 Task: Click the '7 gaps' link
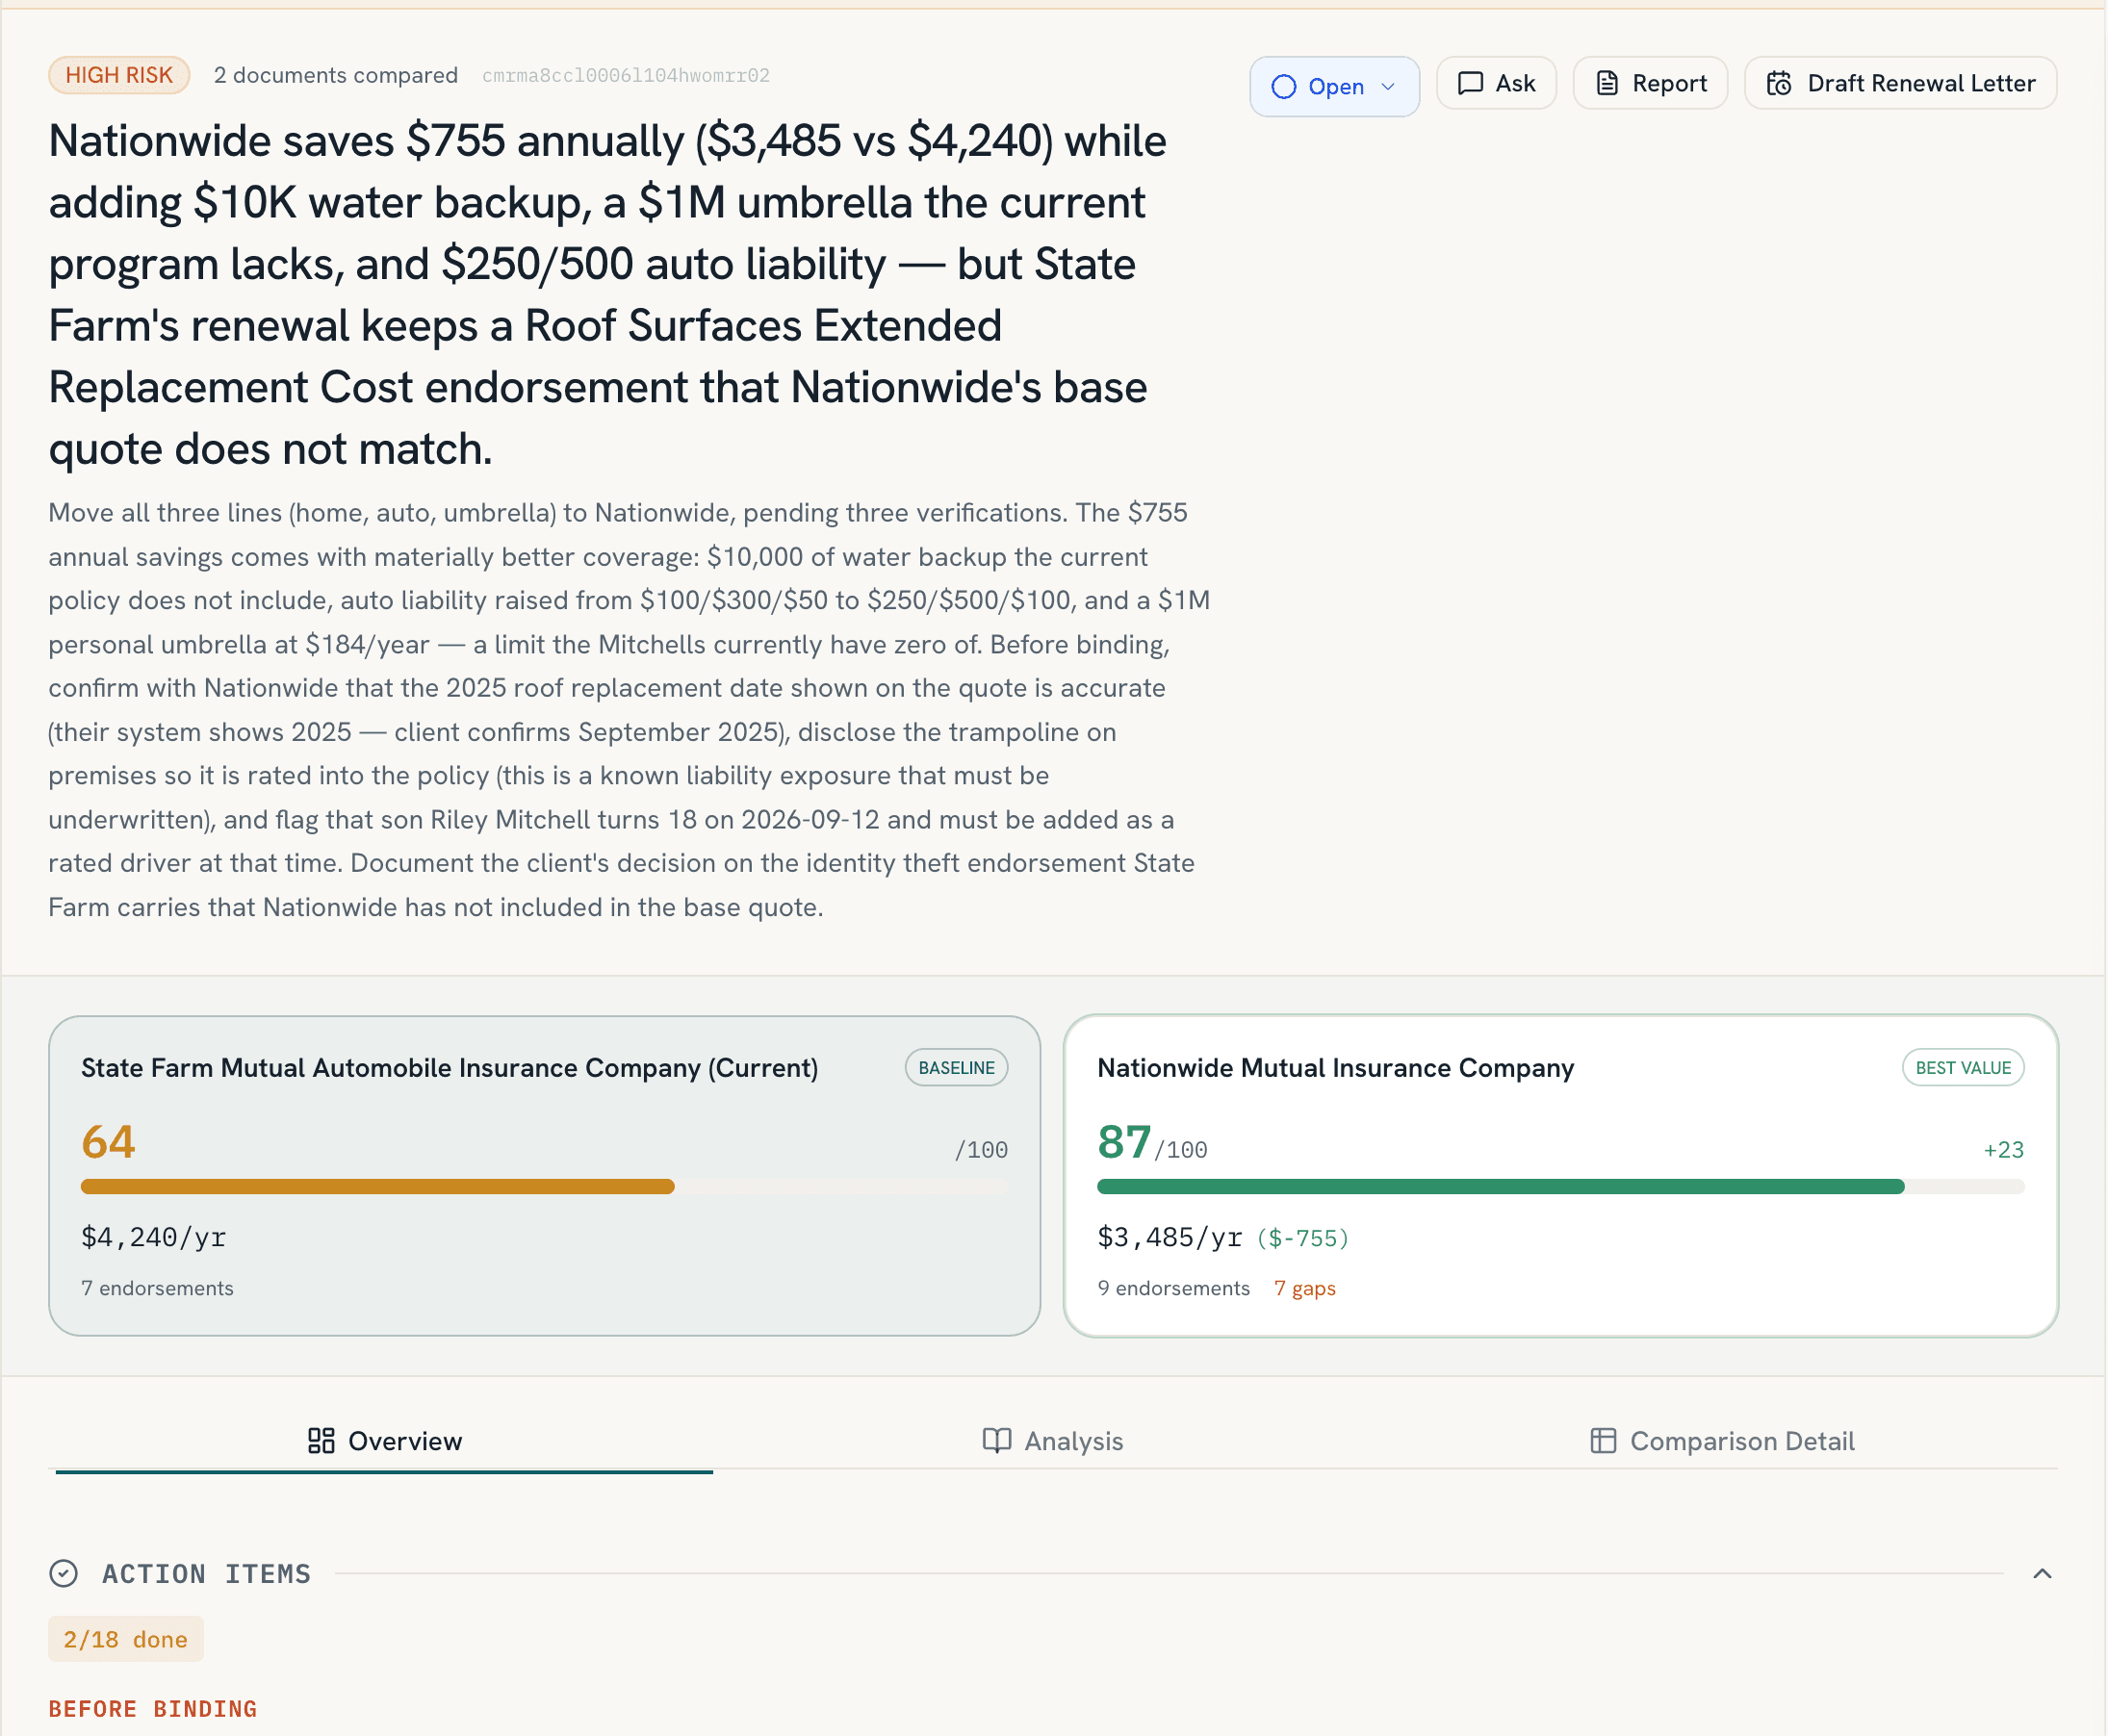(x=1305, y=1289)
